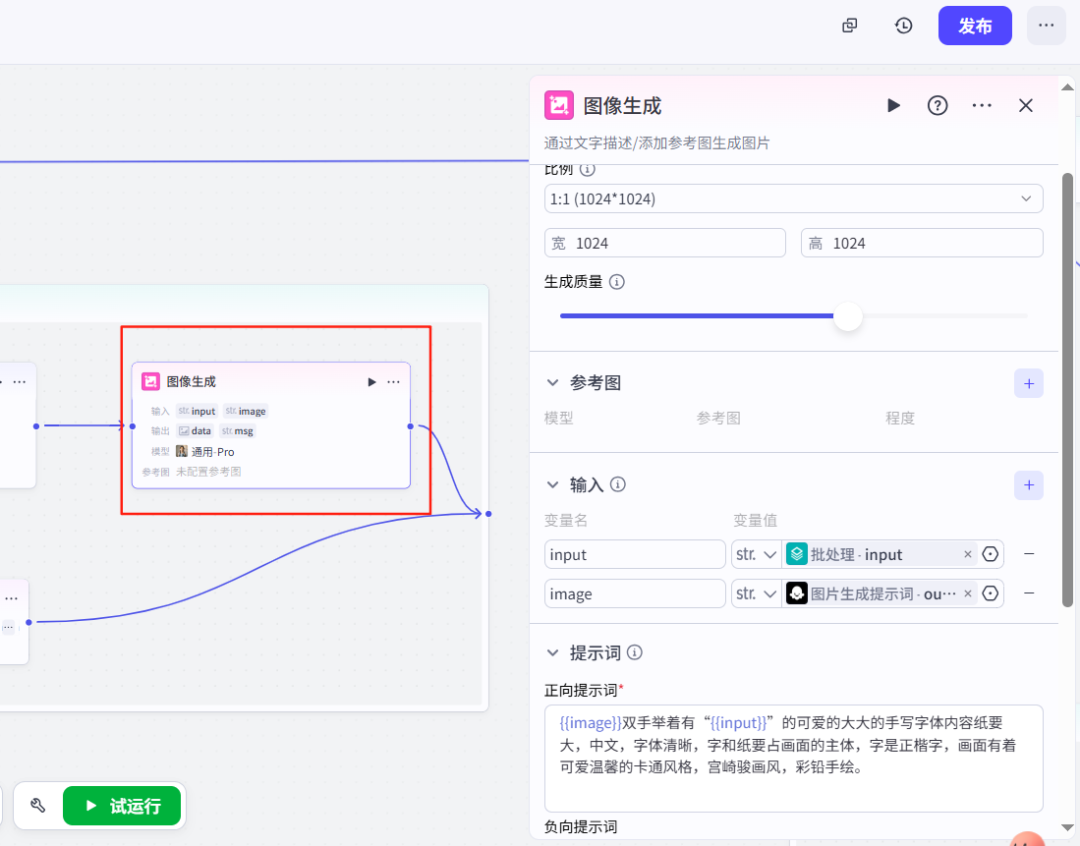The width and height of the screenshot is (1080, 846).
Task: Open str. type dropdown for image row
Action: pos(756,594)
